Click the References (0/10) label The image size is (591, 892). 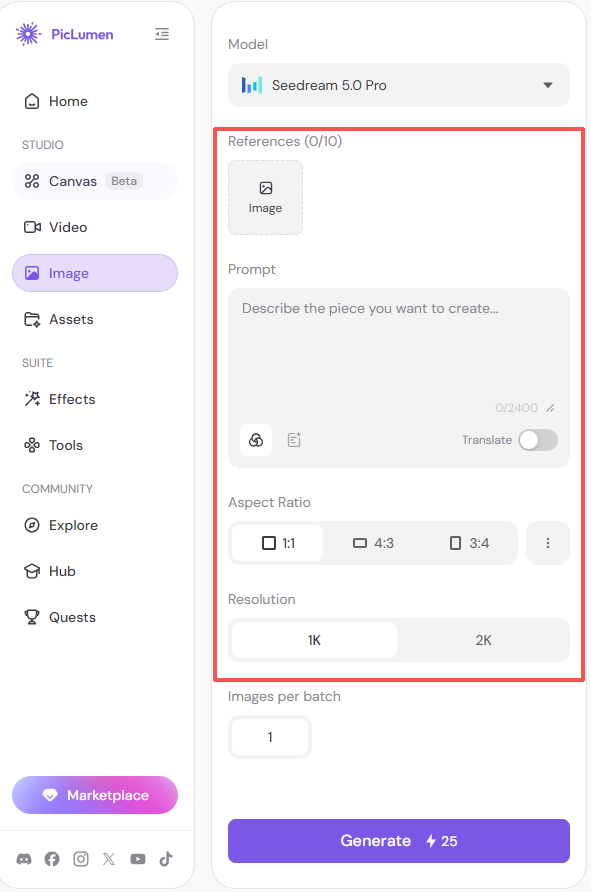pos(285,141)
